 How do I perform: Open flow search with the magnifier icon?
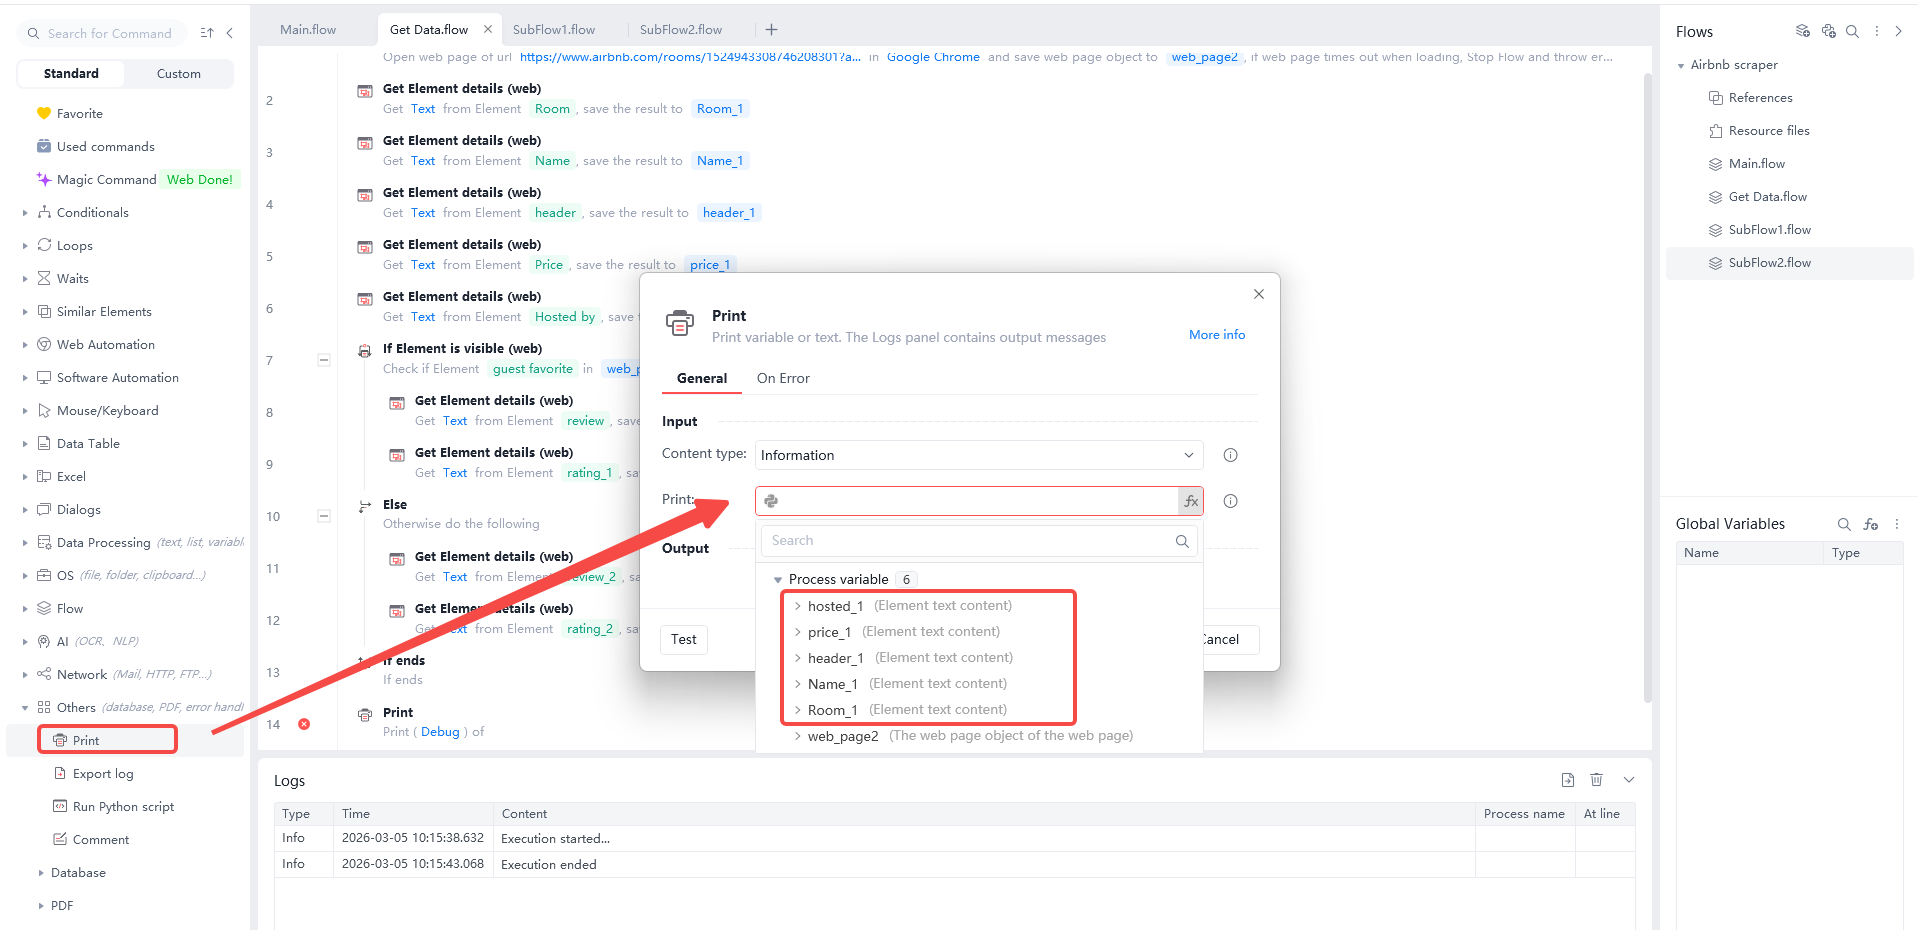1852,31
